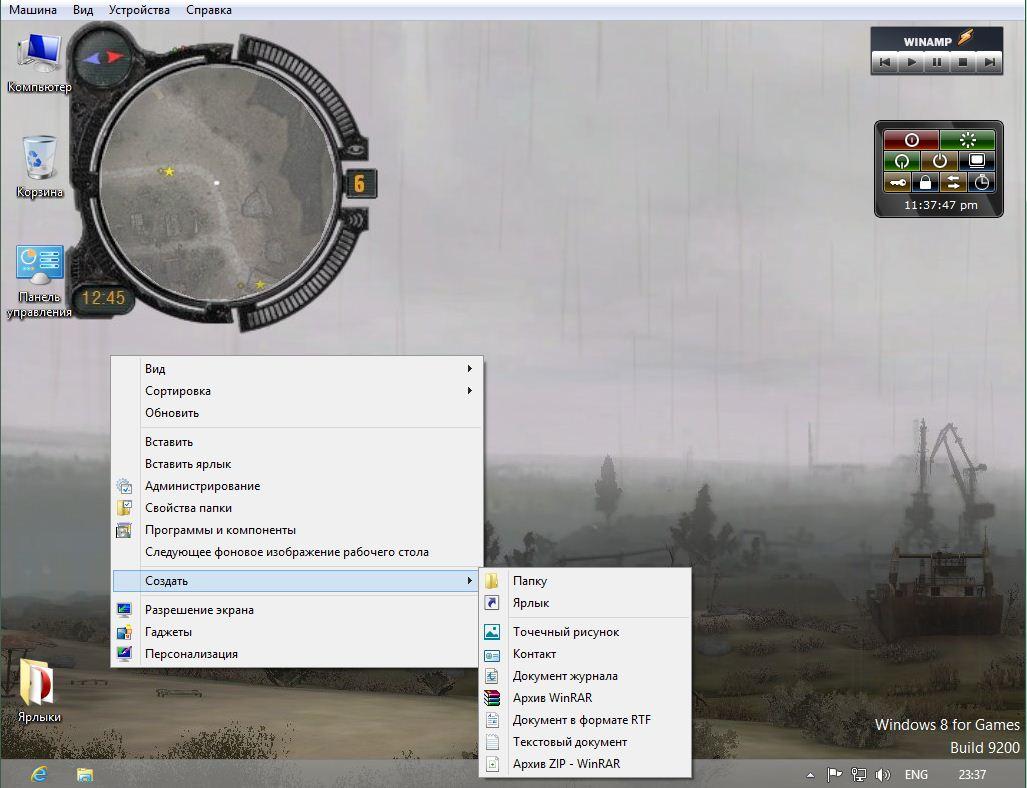
Task: Stop playback in the Winamp gadget
Action: [x=963, y=62]
